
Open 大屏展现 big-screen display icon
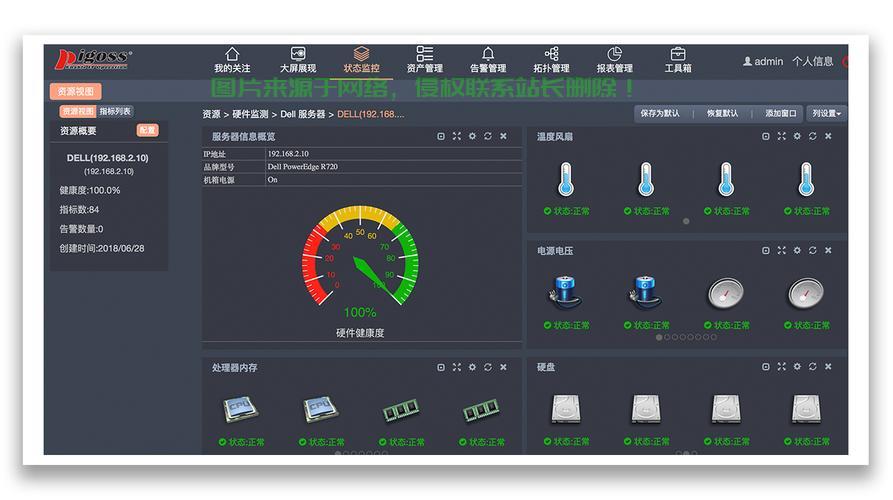(298, 54)
